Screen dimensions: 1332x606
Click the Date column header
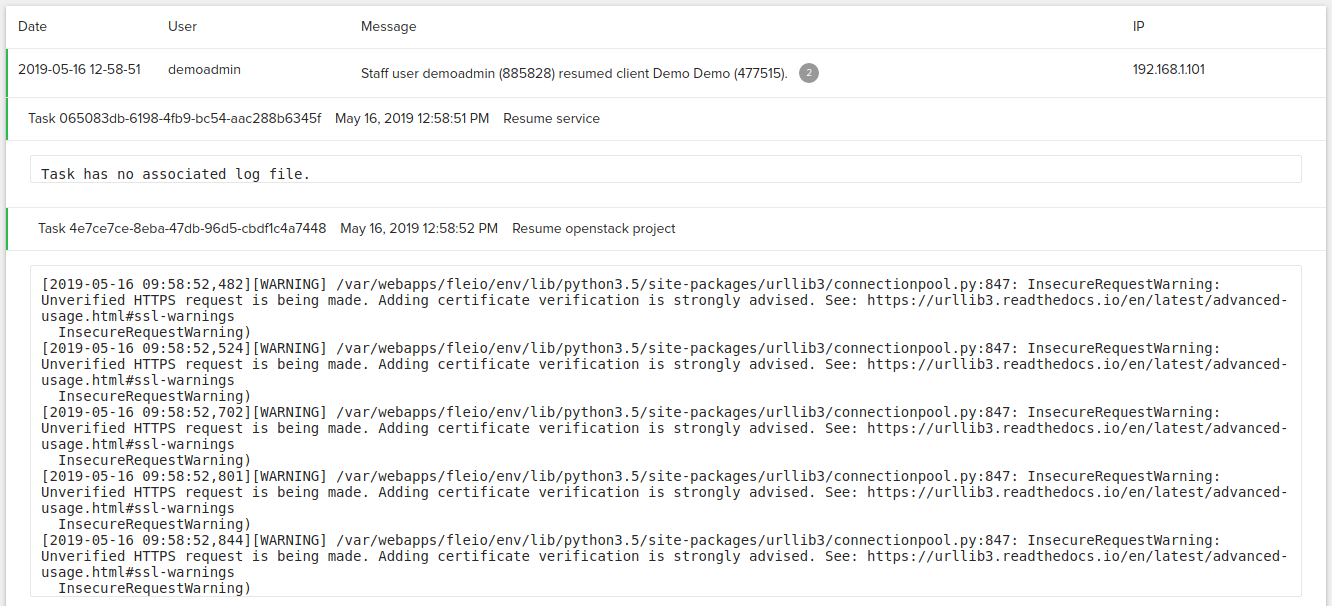[x=32, y=26]
